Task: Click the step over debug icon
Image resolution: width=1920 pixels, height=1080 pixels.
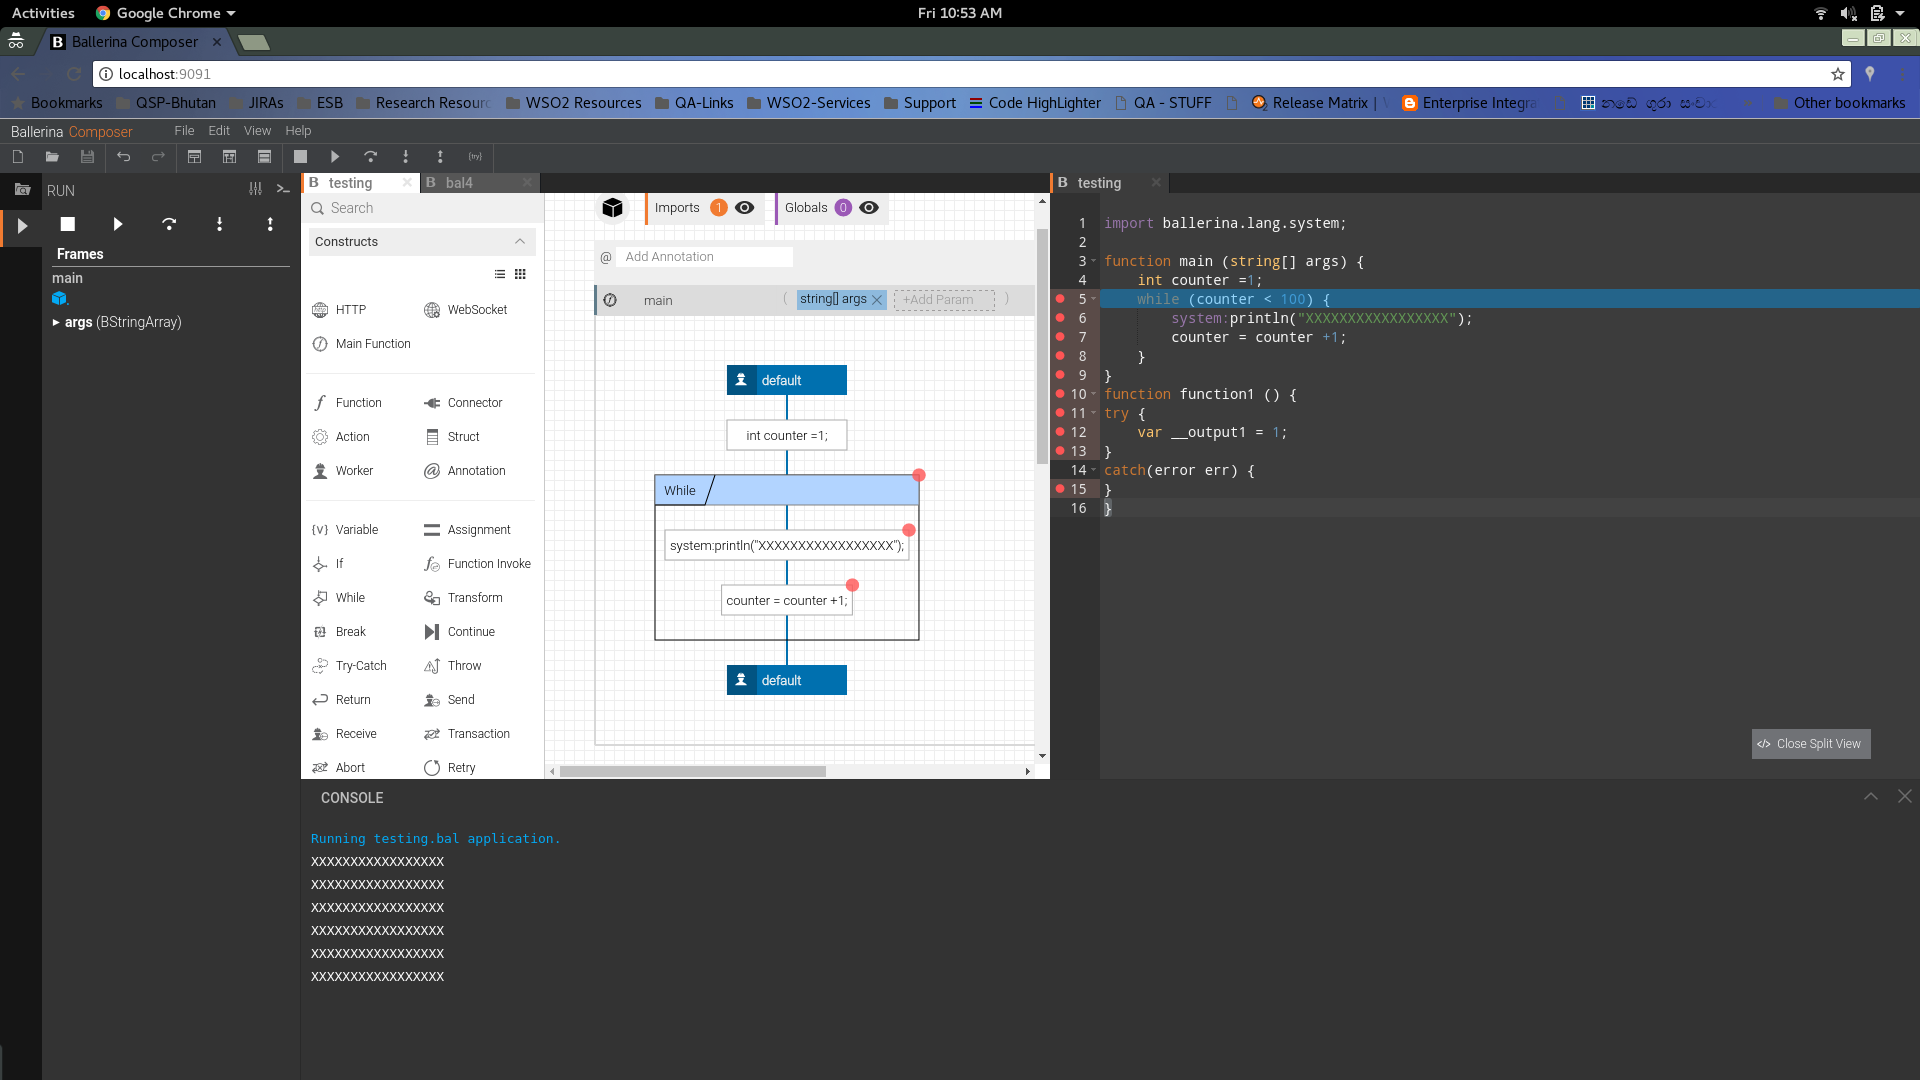Action: pos(169,225)
